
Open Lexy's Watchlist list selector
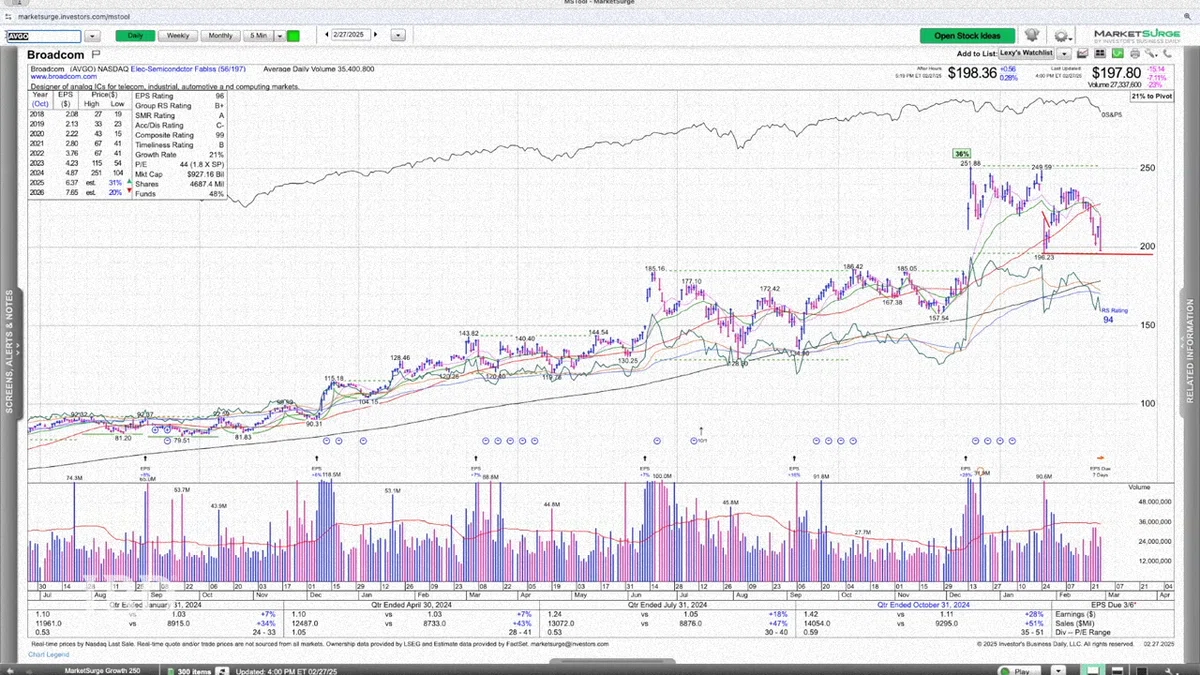coord(1026,53)
